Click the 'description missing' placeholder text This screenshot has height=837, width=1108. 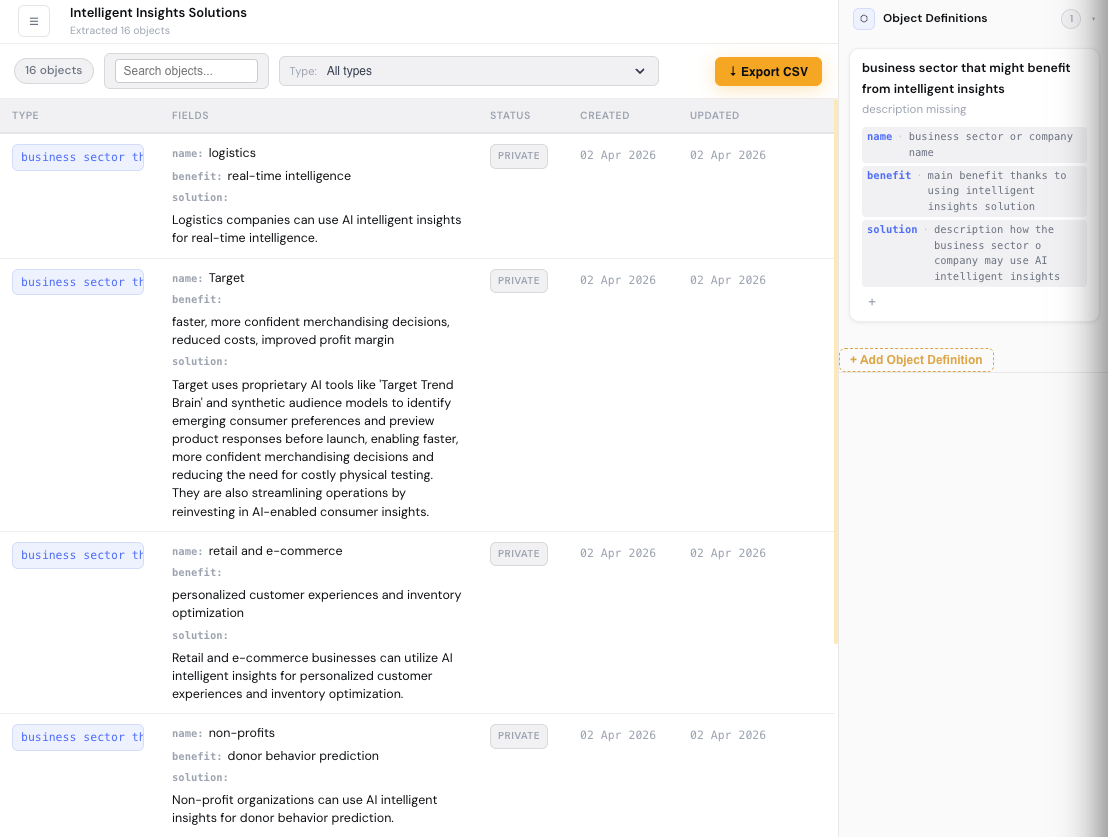[914, 110]
